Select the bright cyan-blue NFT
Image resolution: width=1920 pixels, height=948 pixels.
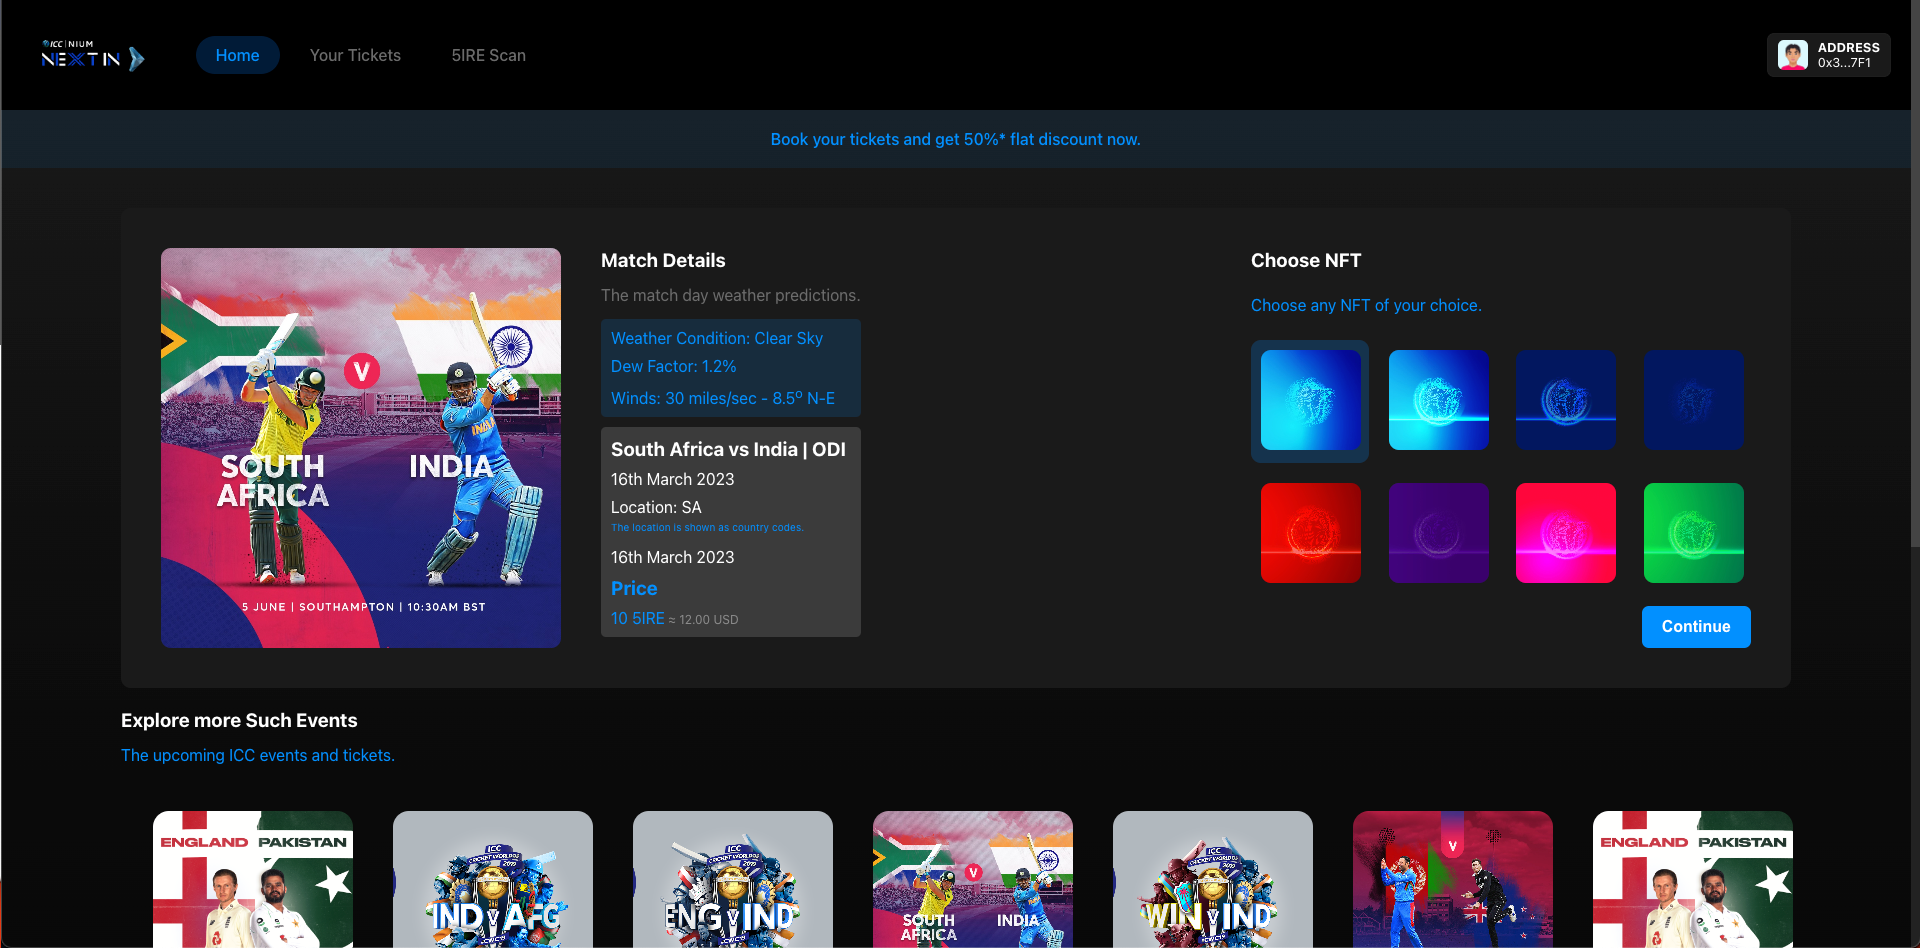[1310, 400]
